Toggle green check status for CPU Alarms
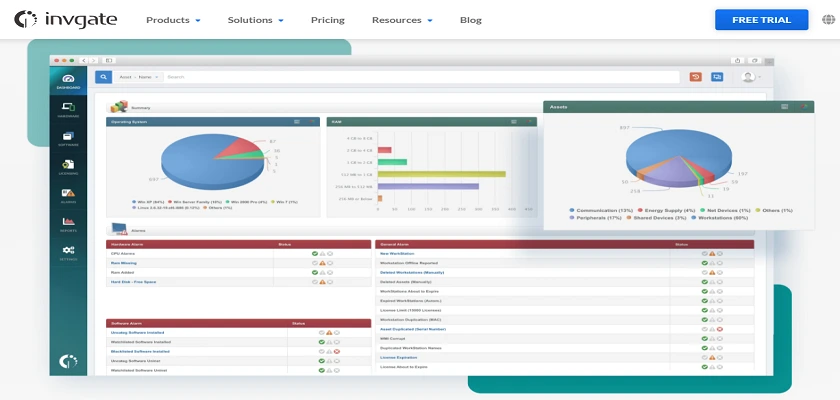840x400 pixels. point(315,254)
